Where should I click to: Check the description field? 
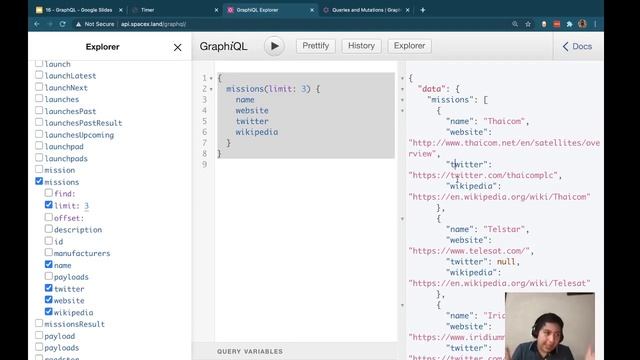point(49,229)
